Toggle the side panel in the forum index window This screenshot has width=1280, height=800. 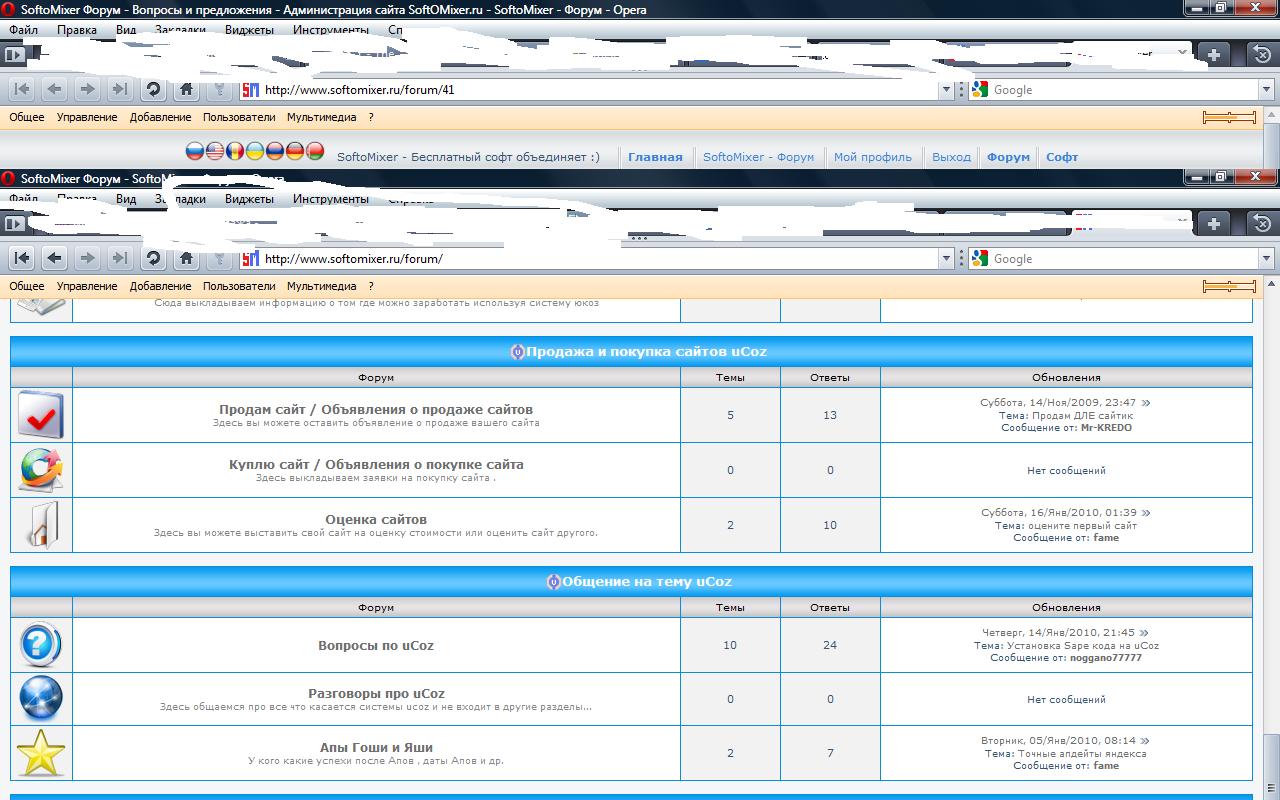coord(14,223)
